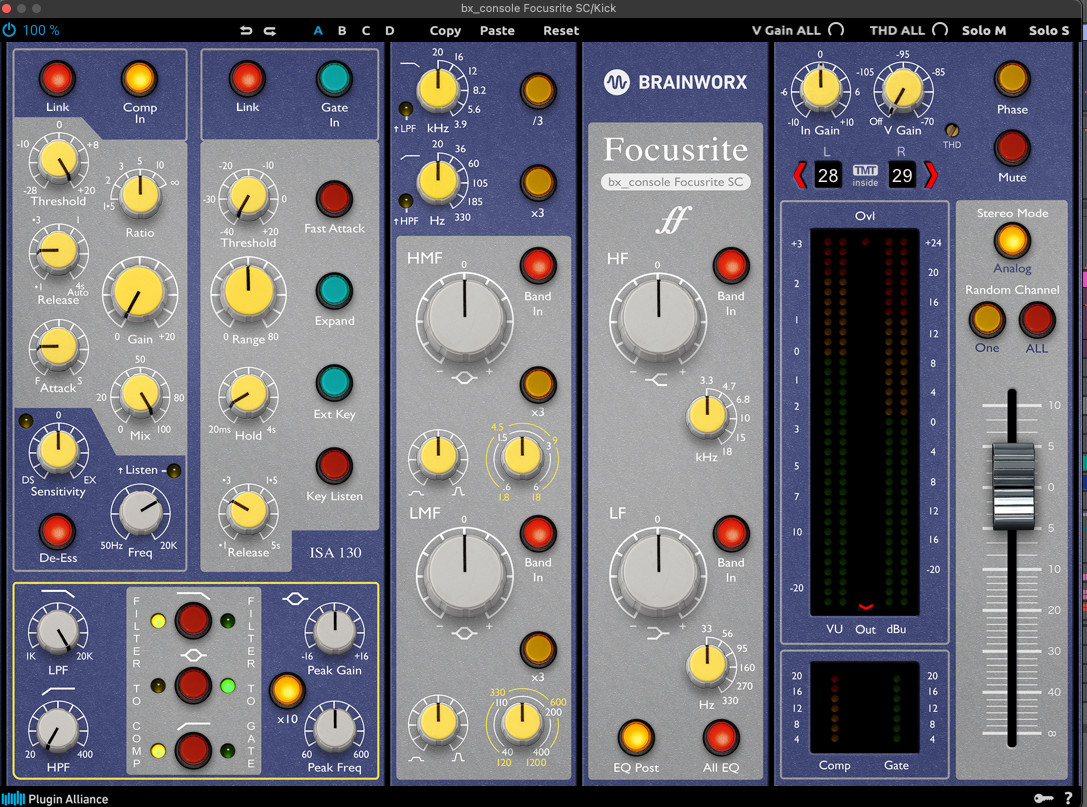Click the sidechain HPF filter red button

193,750
